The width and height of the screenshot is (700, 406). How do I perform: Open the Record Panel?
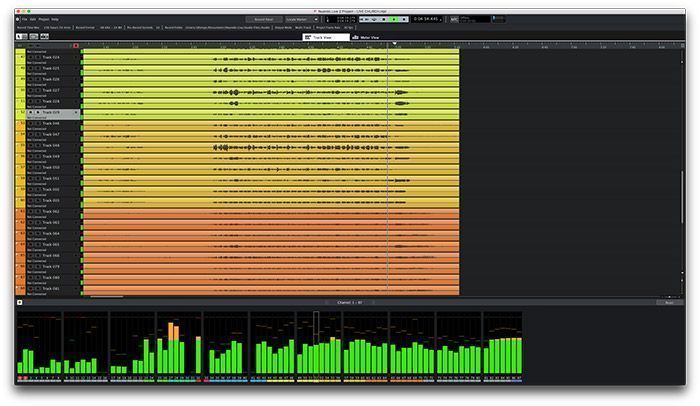pos(264,19)
